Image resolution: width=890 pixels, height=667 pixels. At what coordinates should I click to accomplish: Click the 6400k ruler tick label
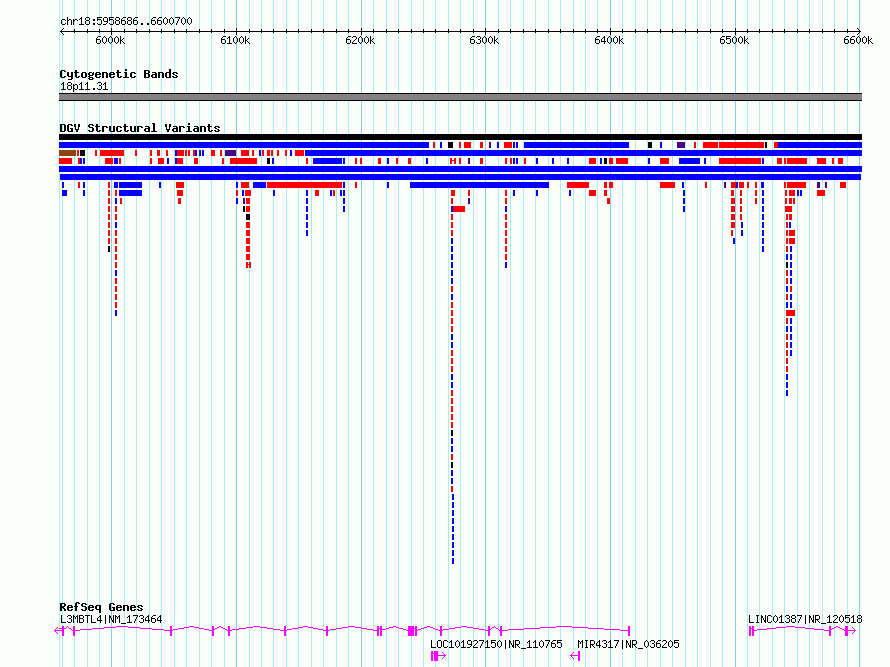609,40
